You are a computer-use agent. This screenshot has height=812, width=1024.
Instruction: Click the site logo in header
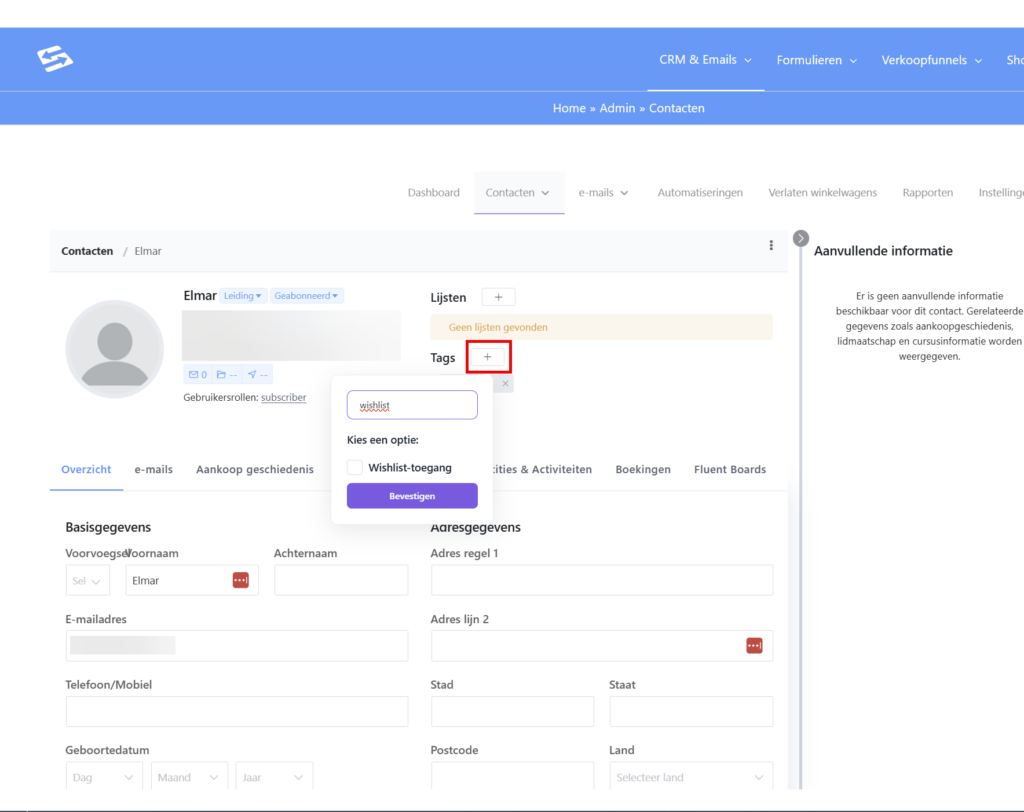tap(55, 60)
